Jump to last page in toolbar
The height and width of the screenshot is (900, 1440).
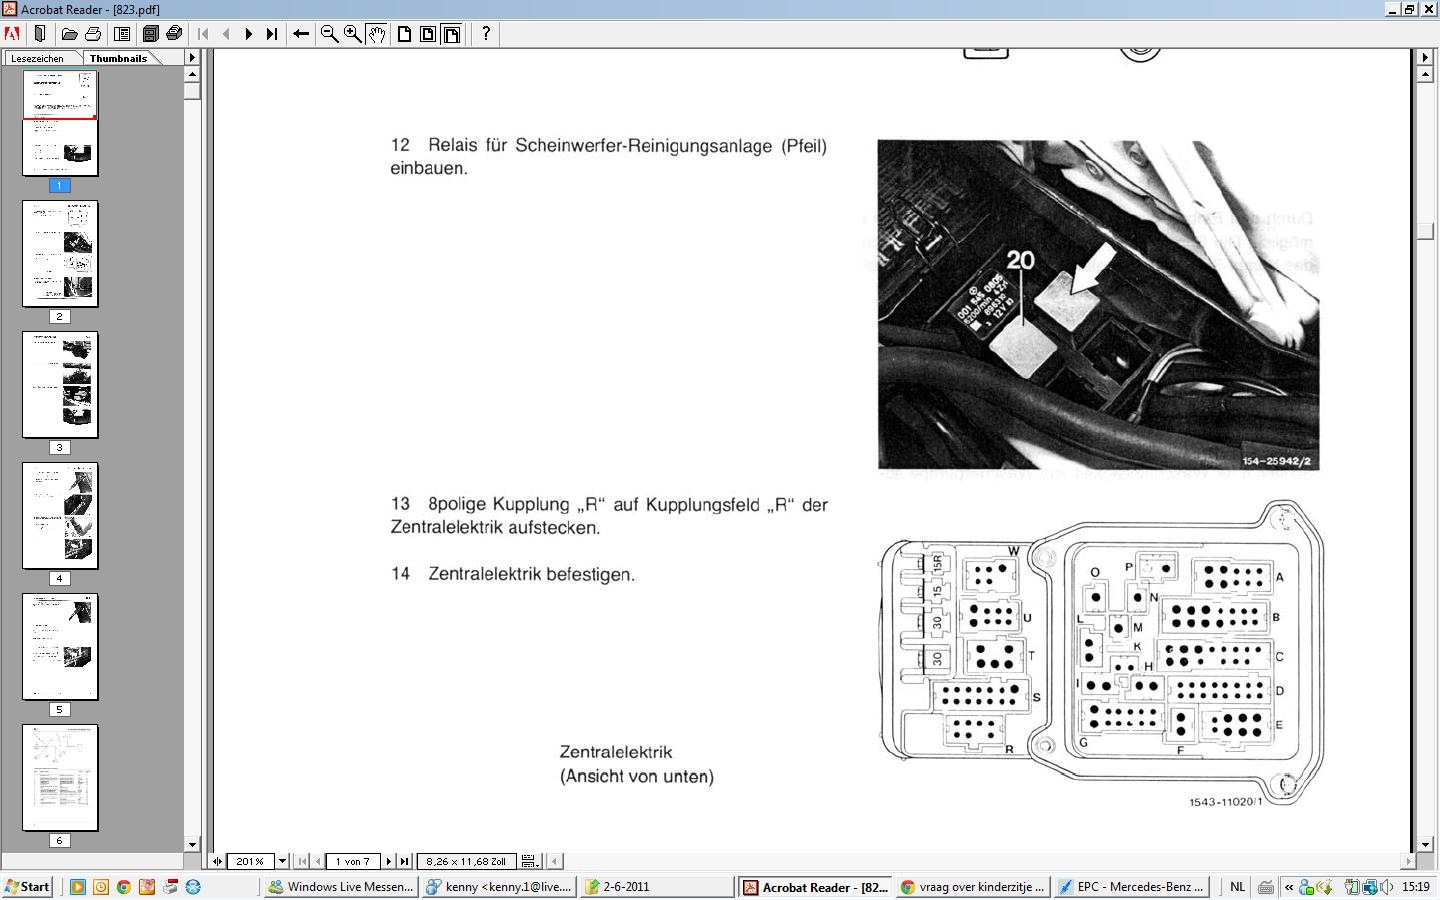pos(272,33)
